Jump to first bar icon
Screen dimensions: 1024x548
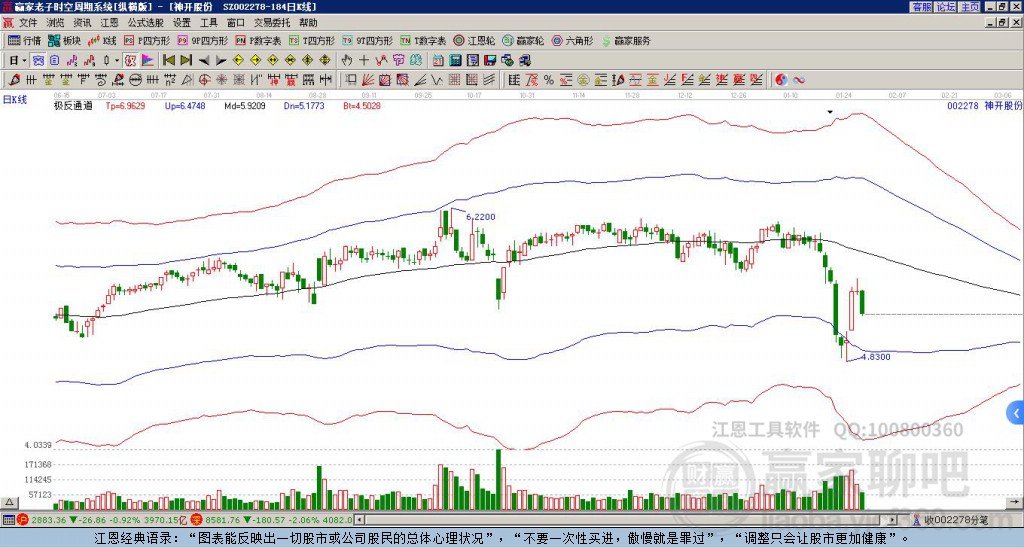pyautogui.click(x=168, y=60)
